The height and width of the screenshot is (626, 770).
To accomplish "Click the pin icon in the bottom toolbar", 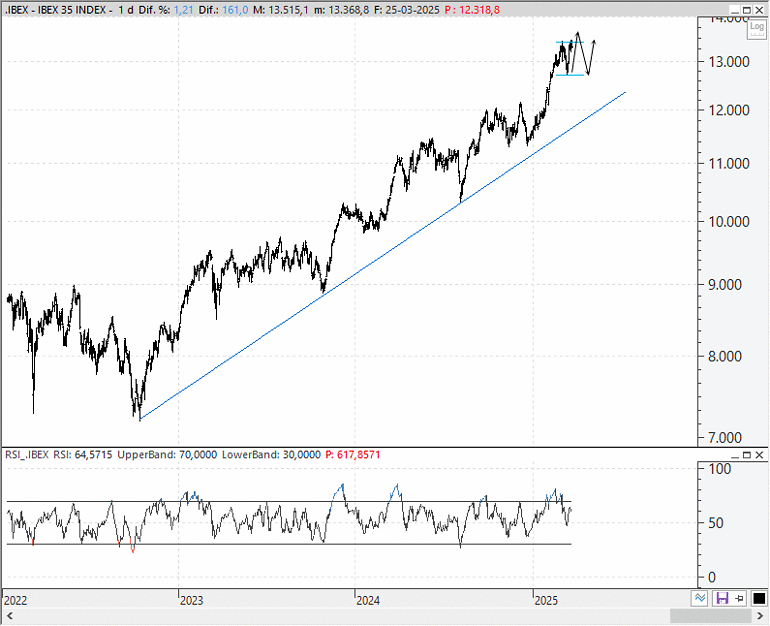I will 740,598.
